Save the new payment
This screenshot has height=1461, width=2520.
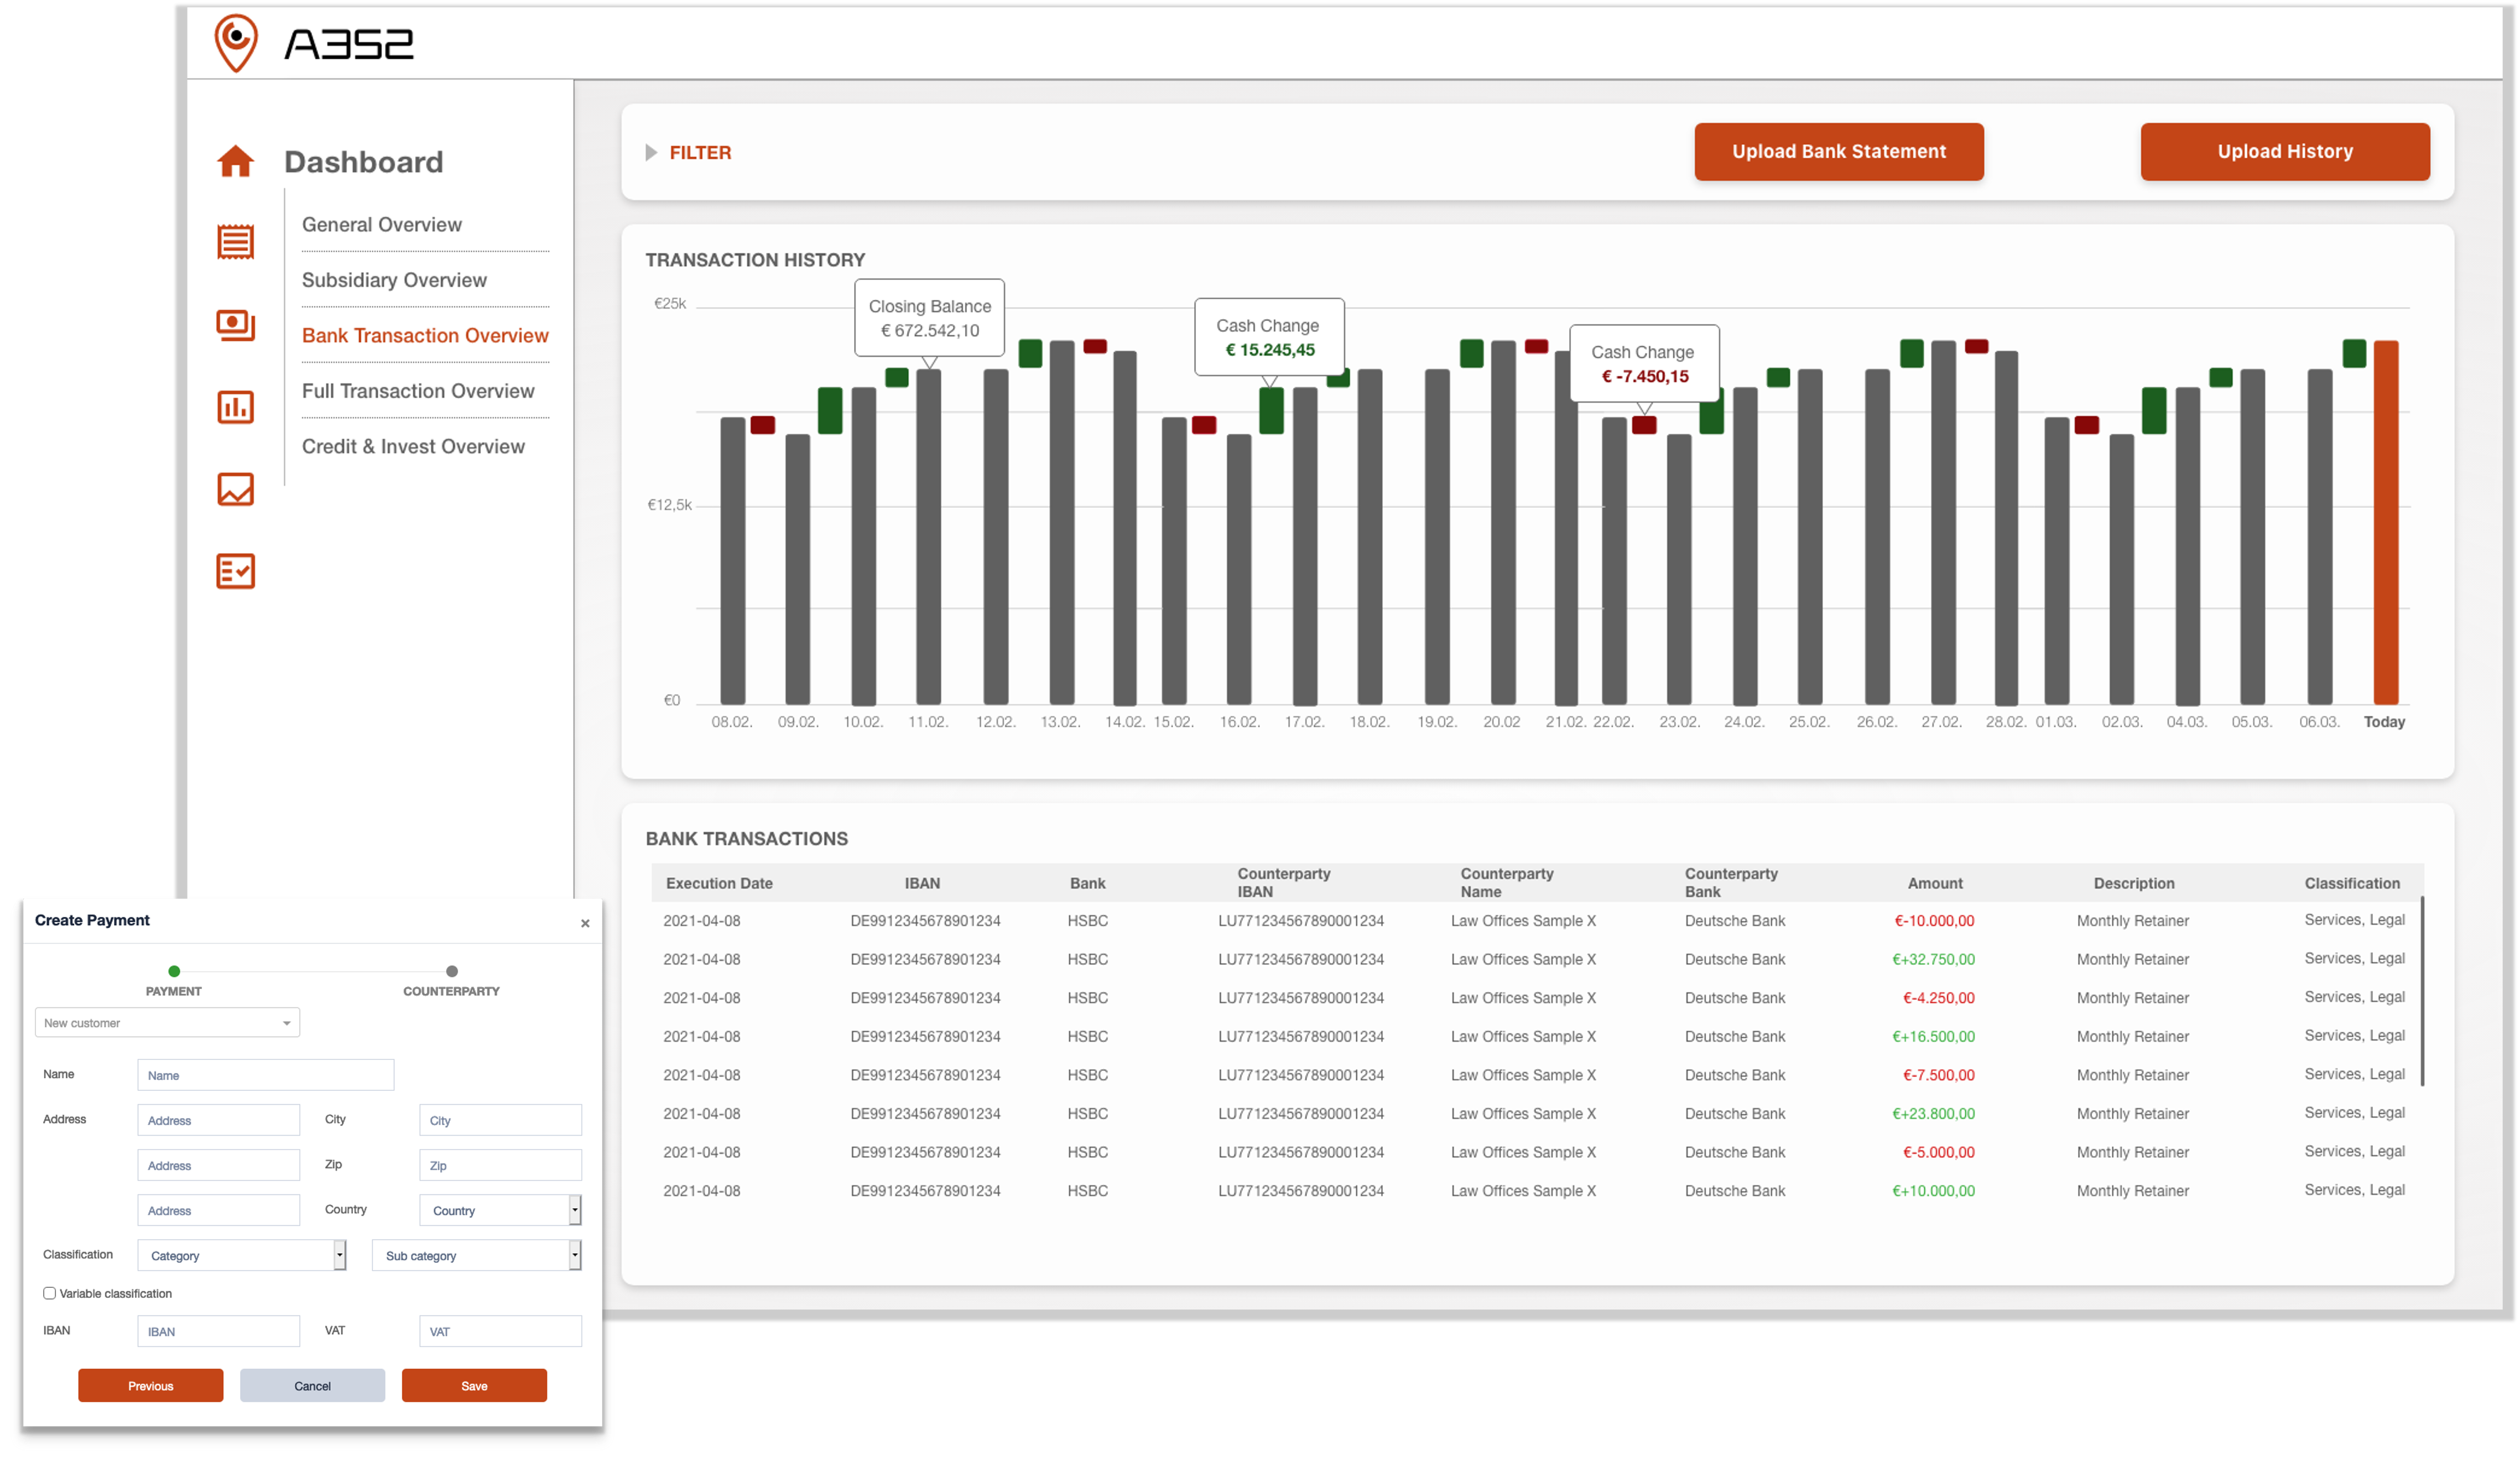tap(474, 1386)
